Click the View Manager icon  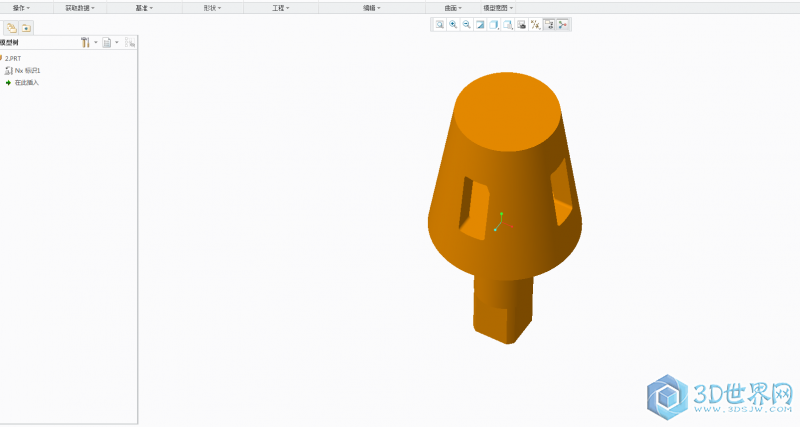pos(521,24)
